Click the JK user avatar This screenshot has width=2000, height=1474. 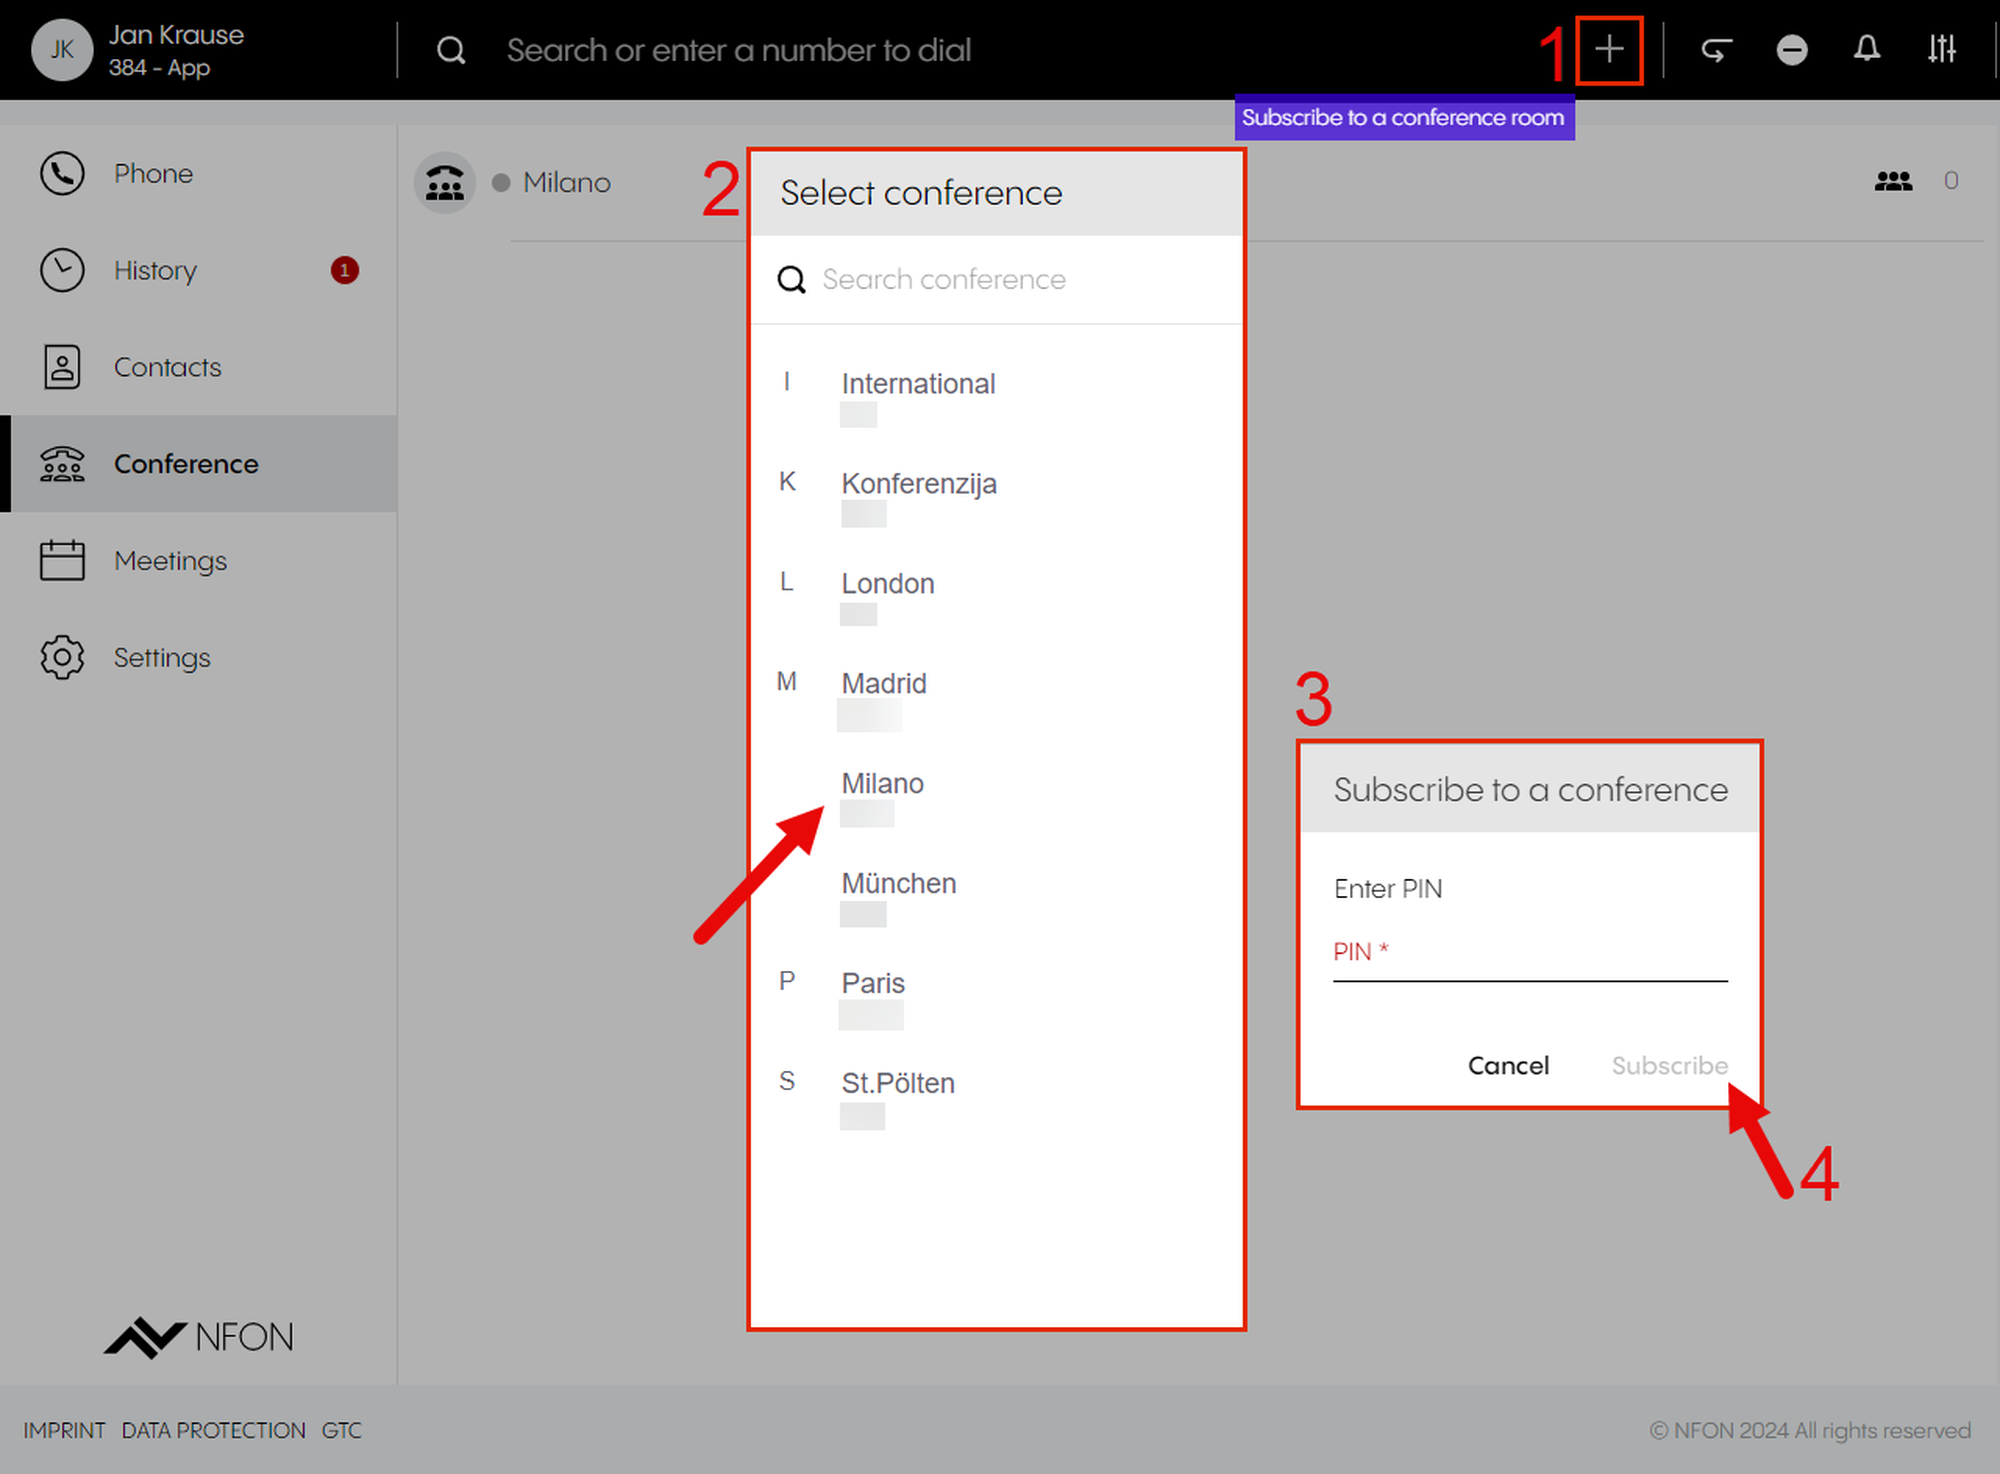click(x=62, y=50)
